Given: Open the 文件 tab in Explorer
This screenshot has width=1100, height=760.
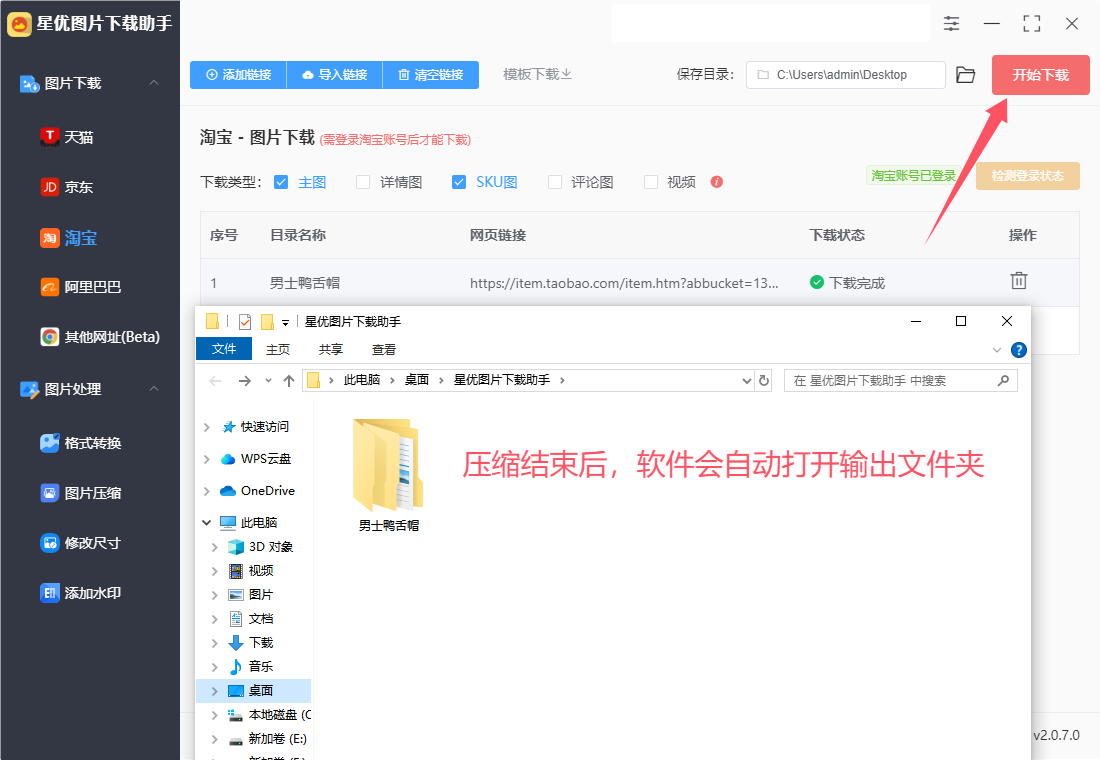Looking at the screenshot, I should pos(224,349).
